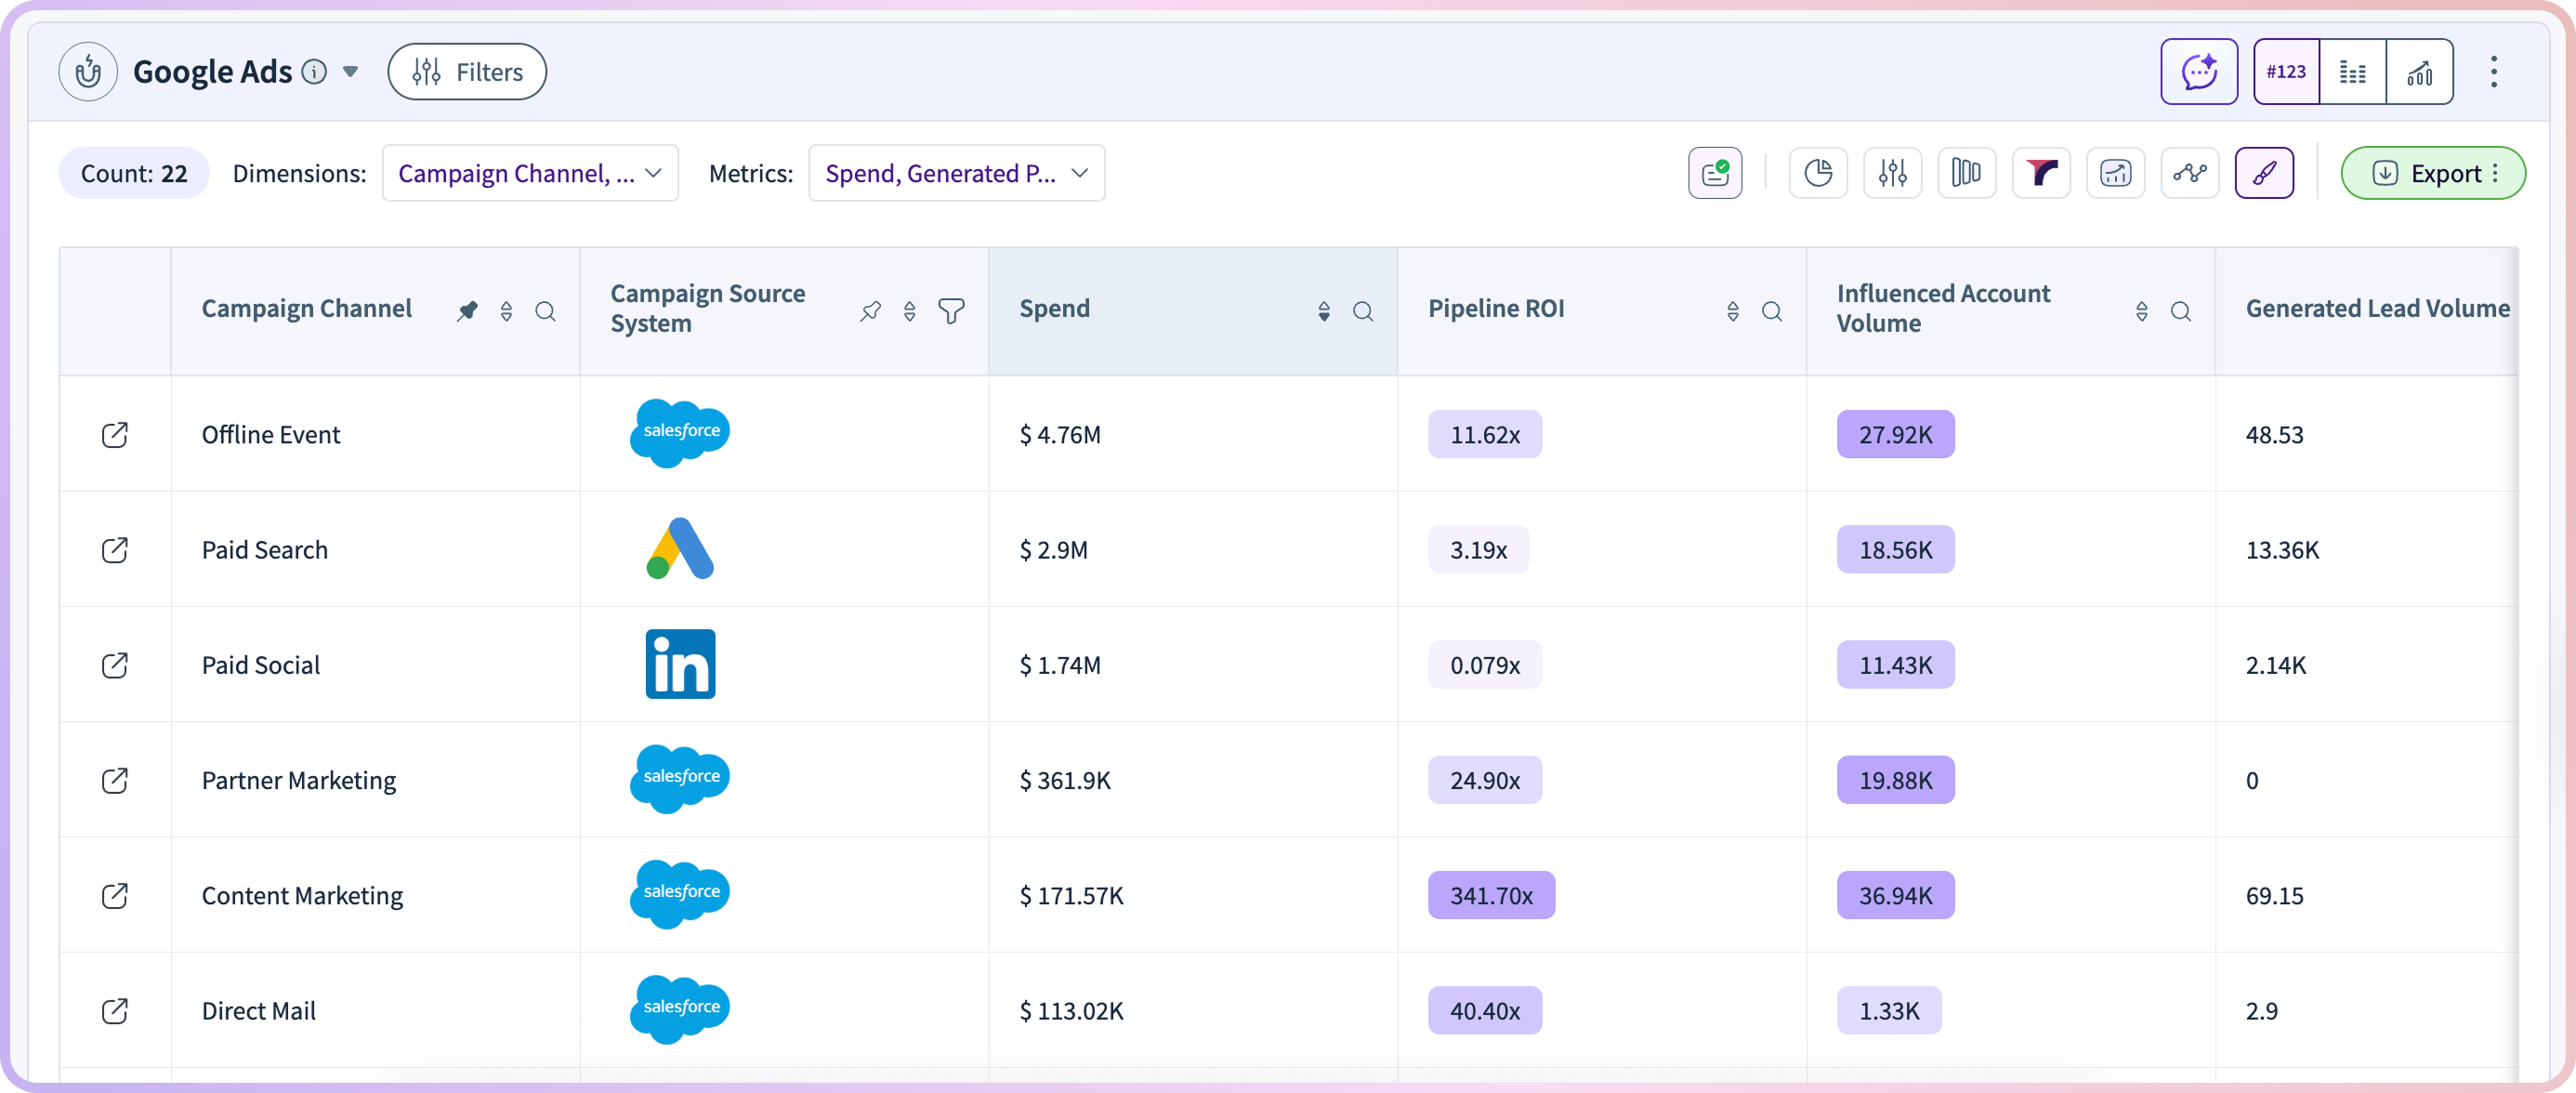This screenshot has width=2576, height=1093.
Task: Click the funnel chart icon
Action: pos(2040,173)
